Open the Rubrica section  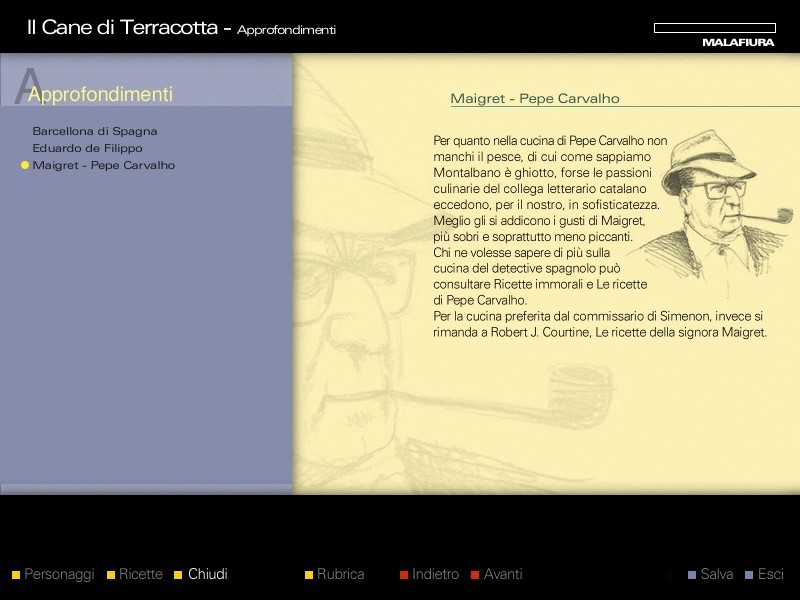(340, 574)
